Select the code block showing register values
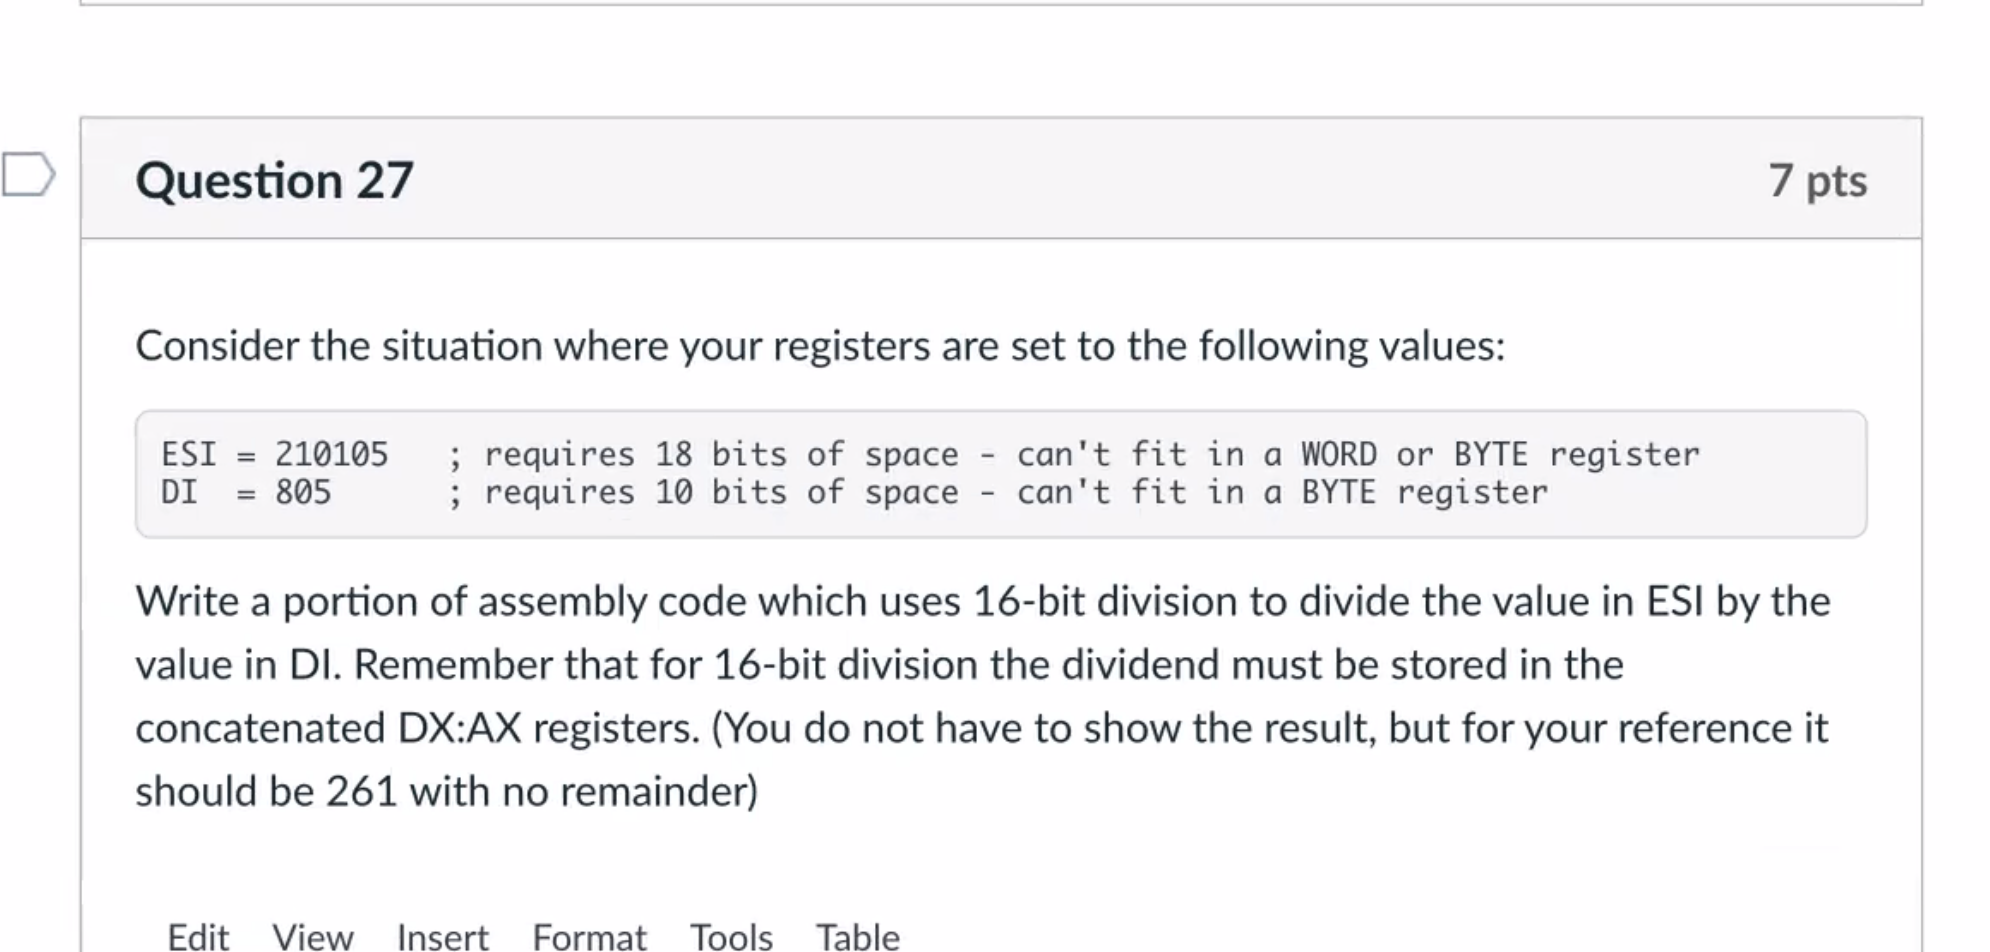This screenshot has width=1990, height=952. coord(1000,472)
